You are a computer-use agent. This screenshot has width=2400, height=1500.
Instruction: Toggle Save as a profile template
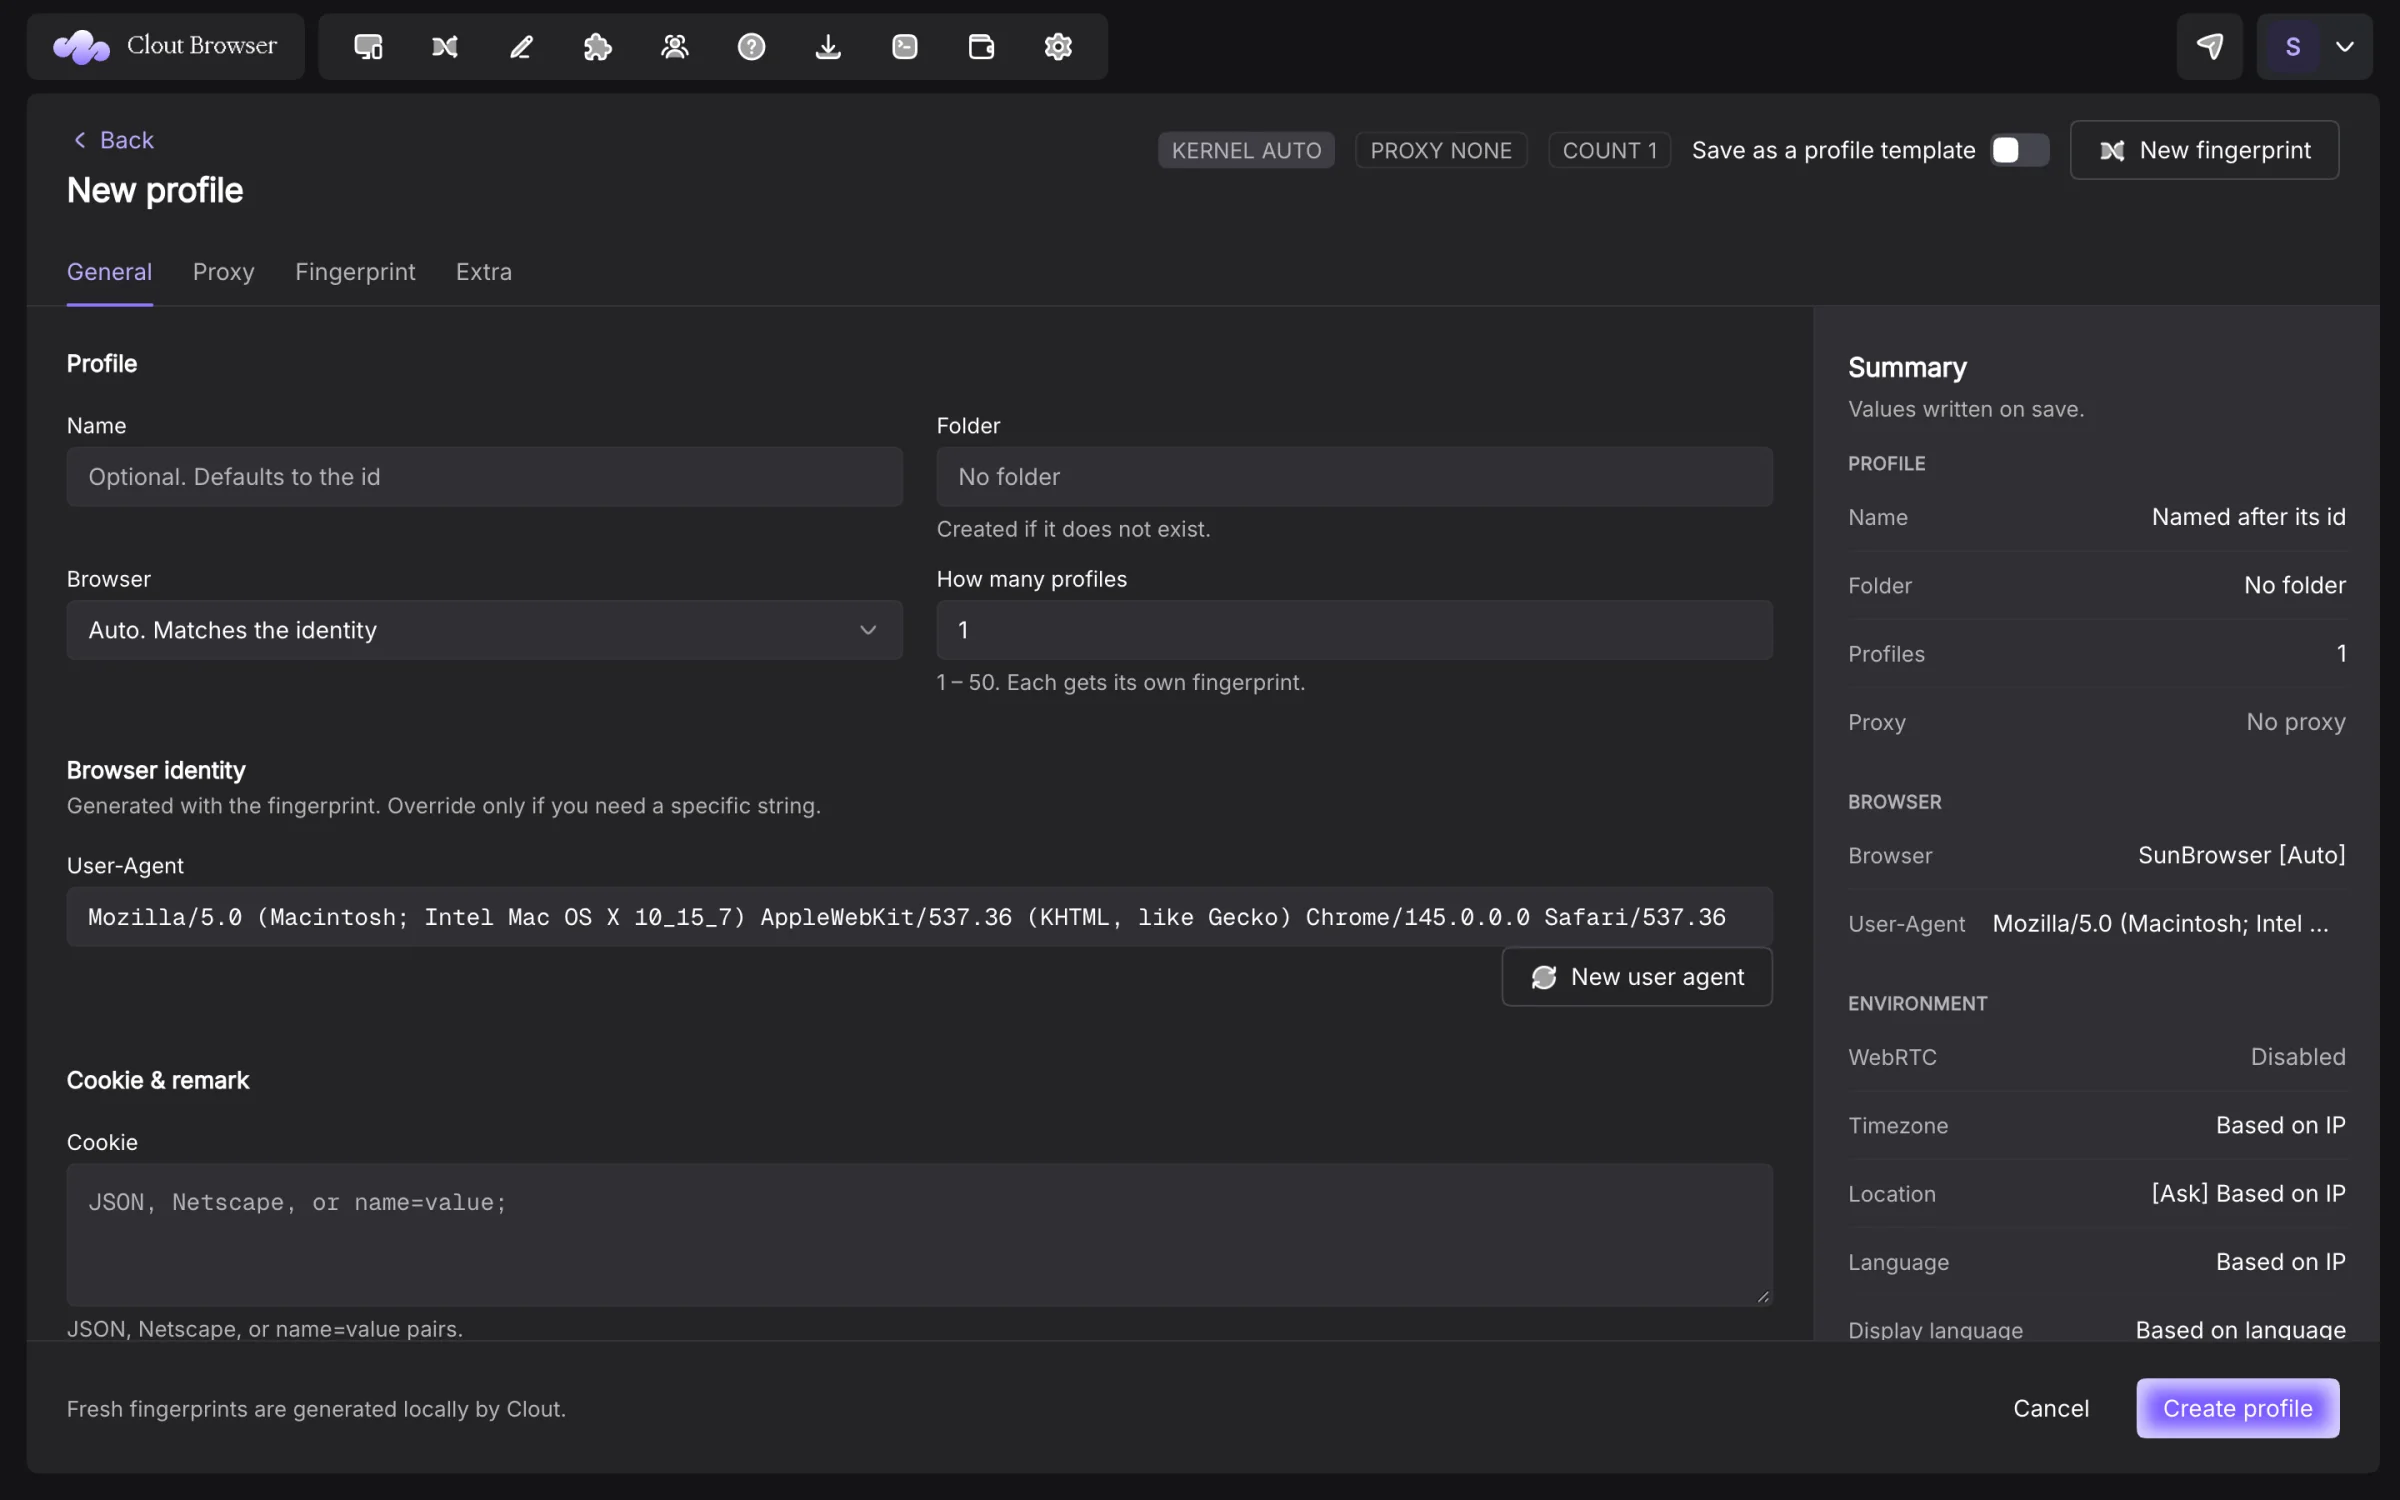coord(2019,150)
